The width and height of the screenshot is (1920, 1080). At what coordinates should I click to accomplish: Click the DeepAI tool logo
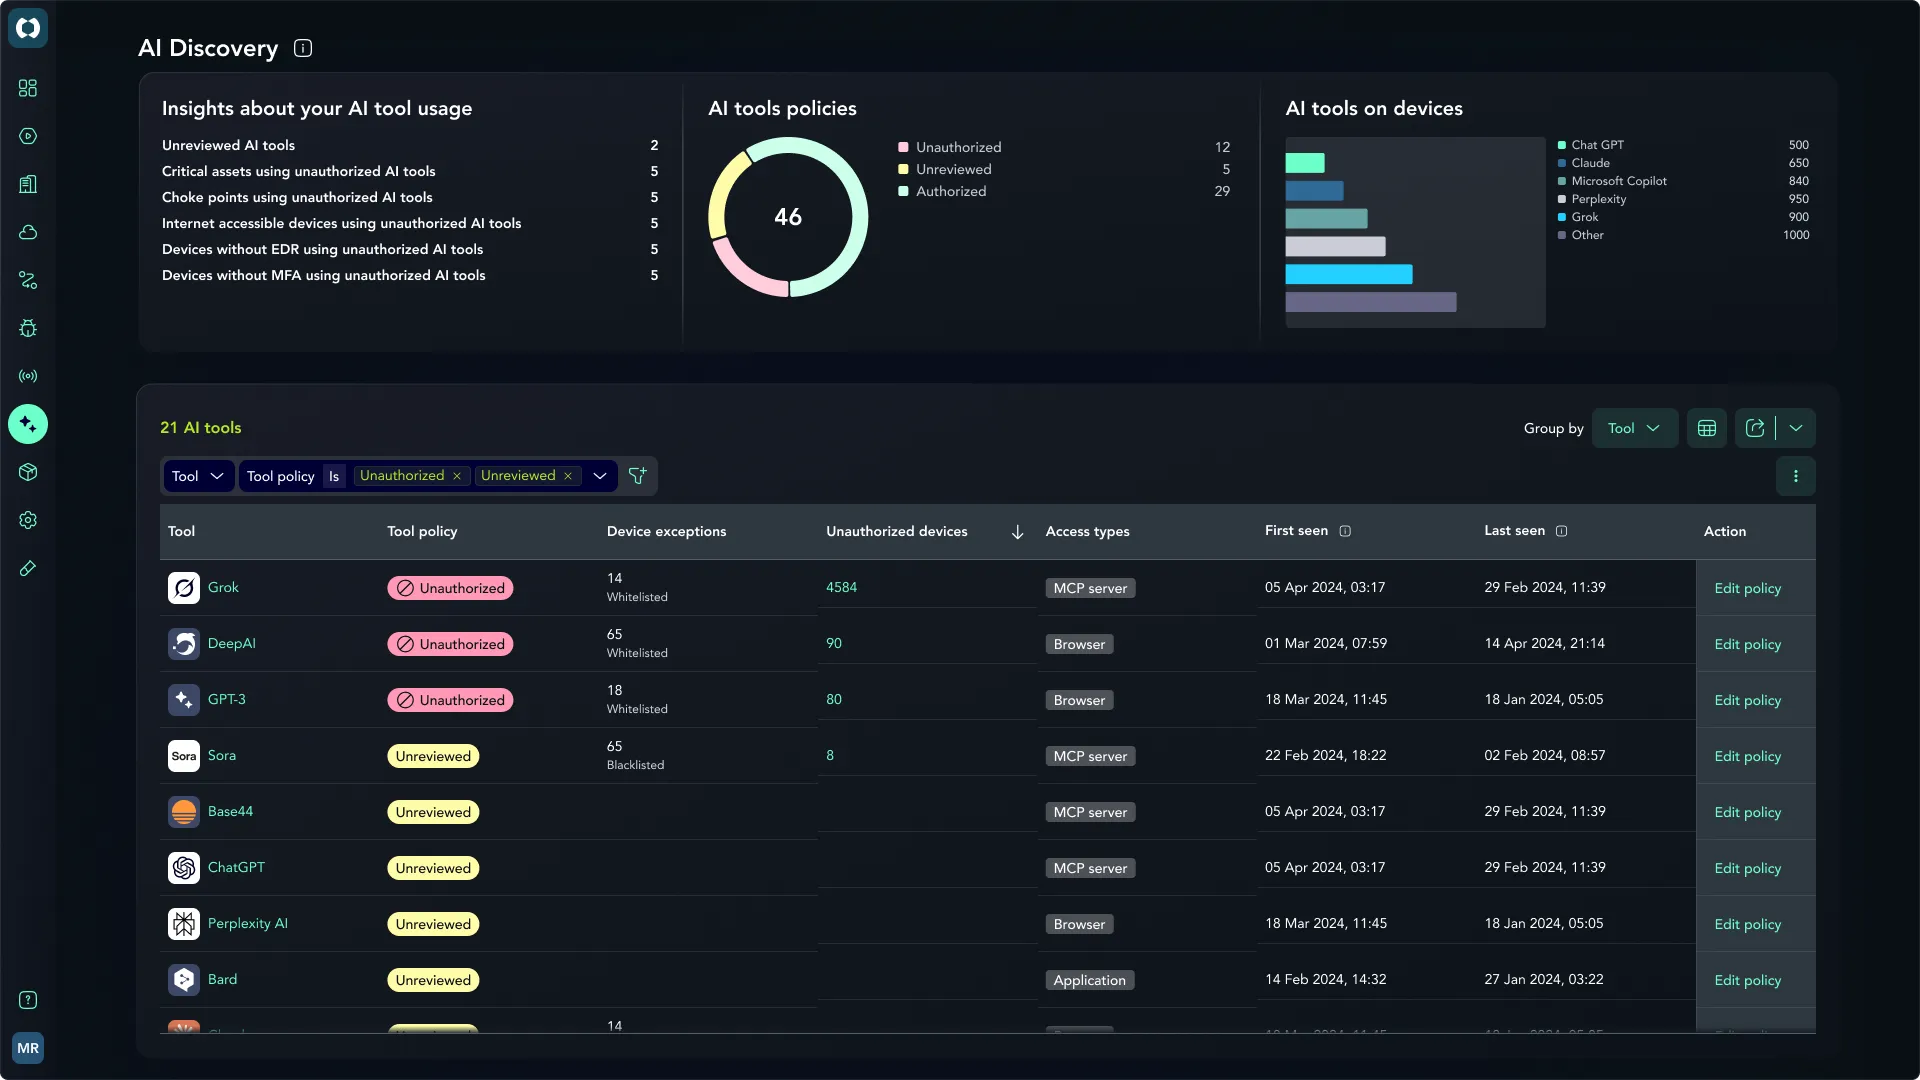point(184,644)
